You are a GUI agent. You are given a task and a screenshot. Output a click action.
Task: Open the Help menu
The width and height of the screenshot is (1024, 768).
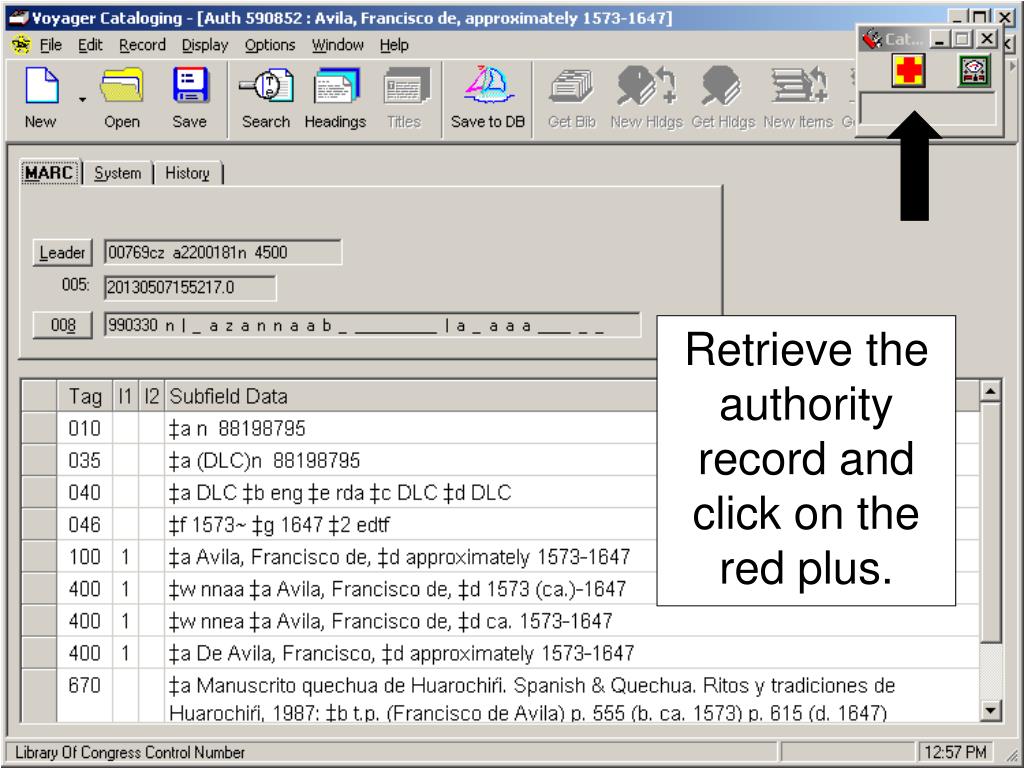[x=394, y=45]
